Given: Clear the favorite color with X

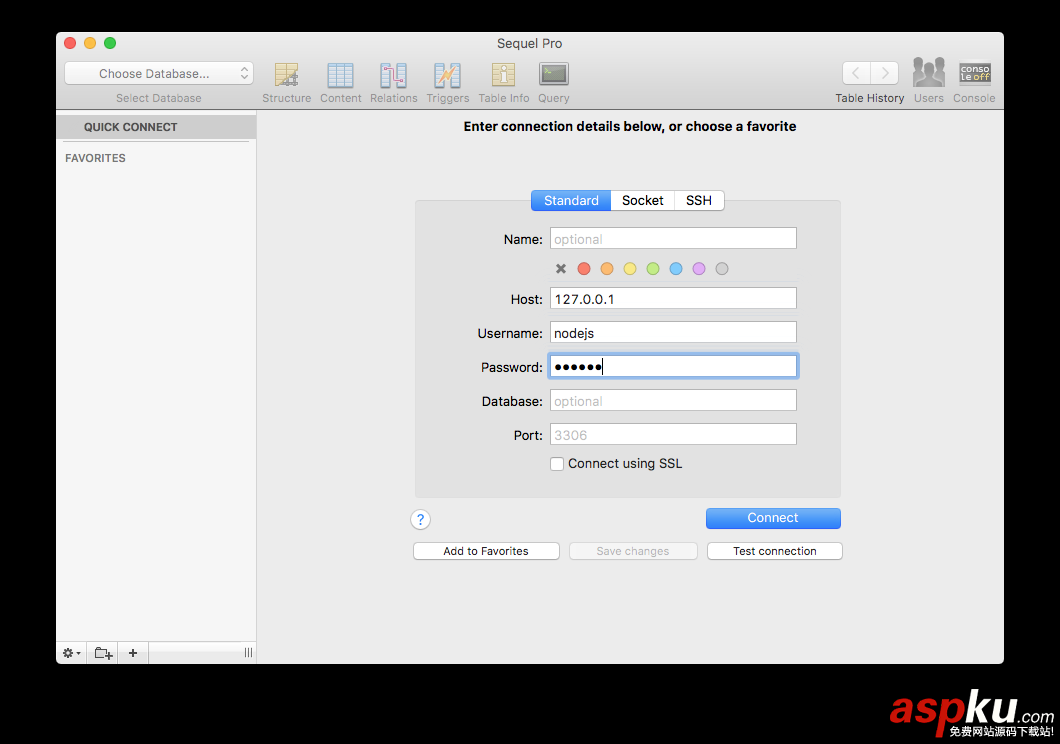Looking at the screenshot, I should (560, 269).
